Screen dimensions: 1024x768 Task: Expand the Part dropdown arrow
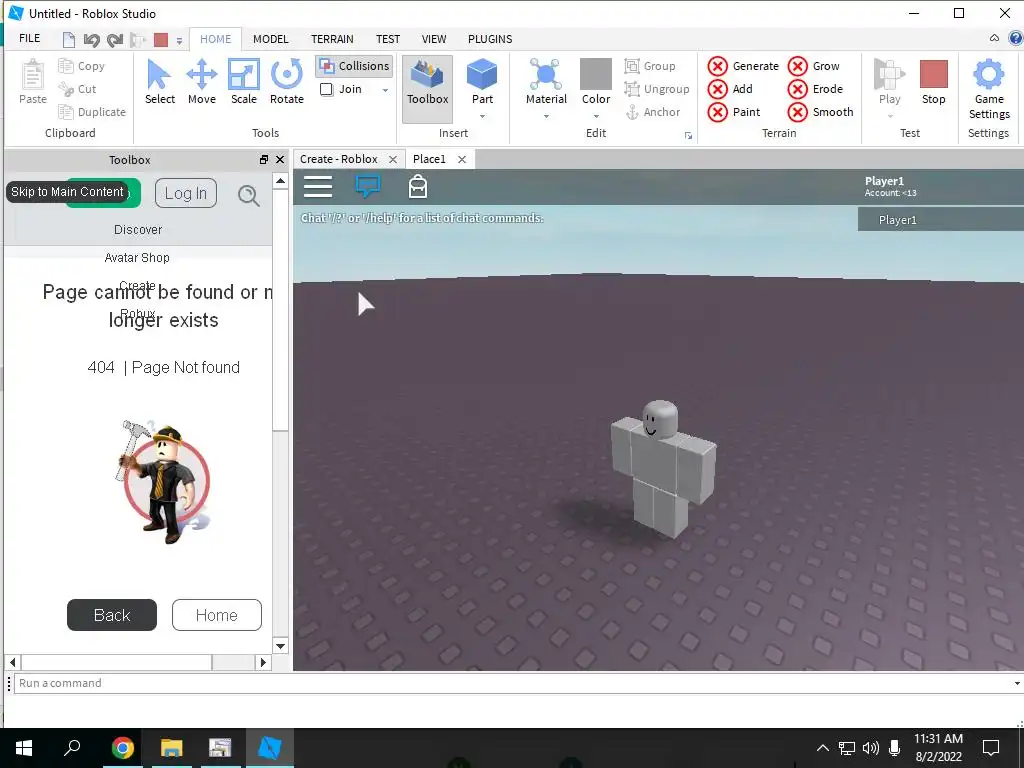[482, 116]
